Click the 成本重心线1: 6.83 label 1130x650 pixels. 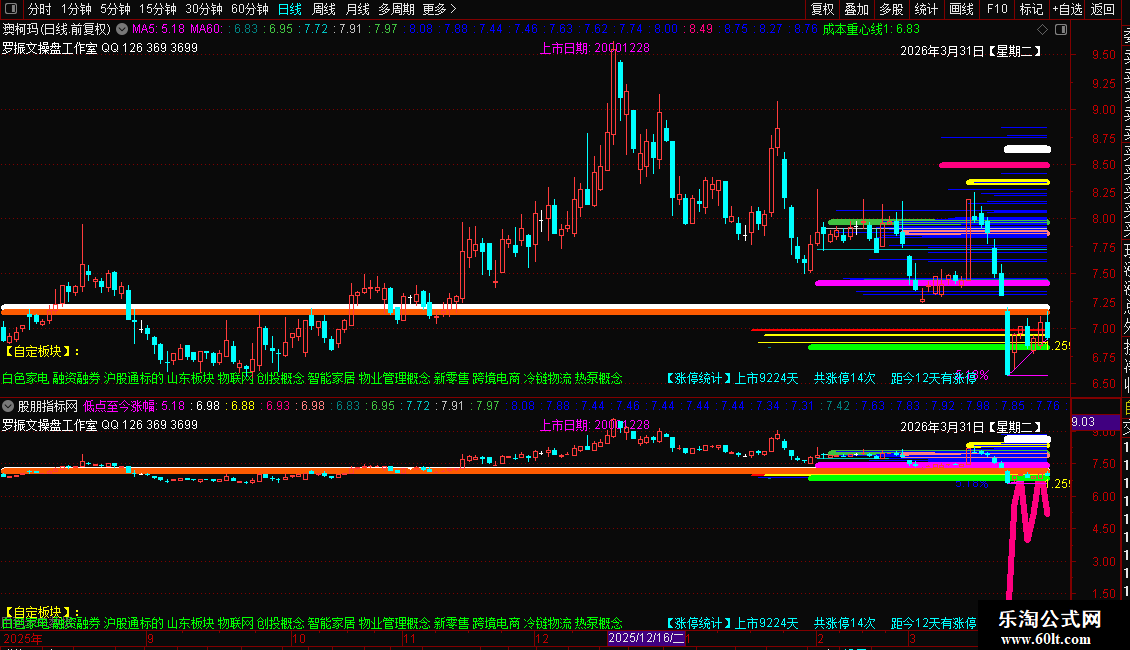[871, 29]
